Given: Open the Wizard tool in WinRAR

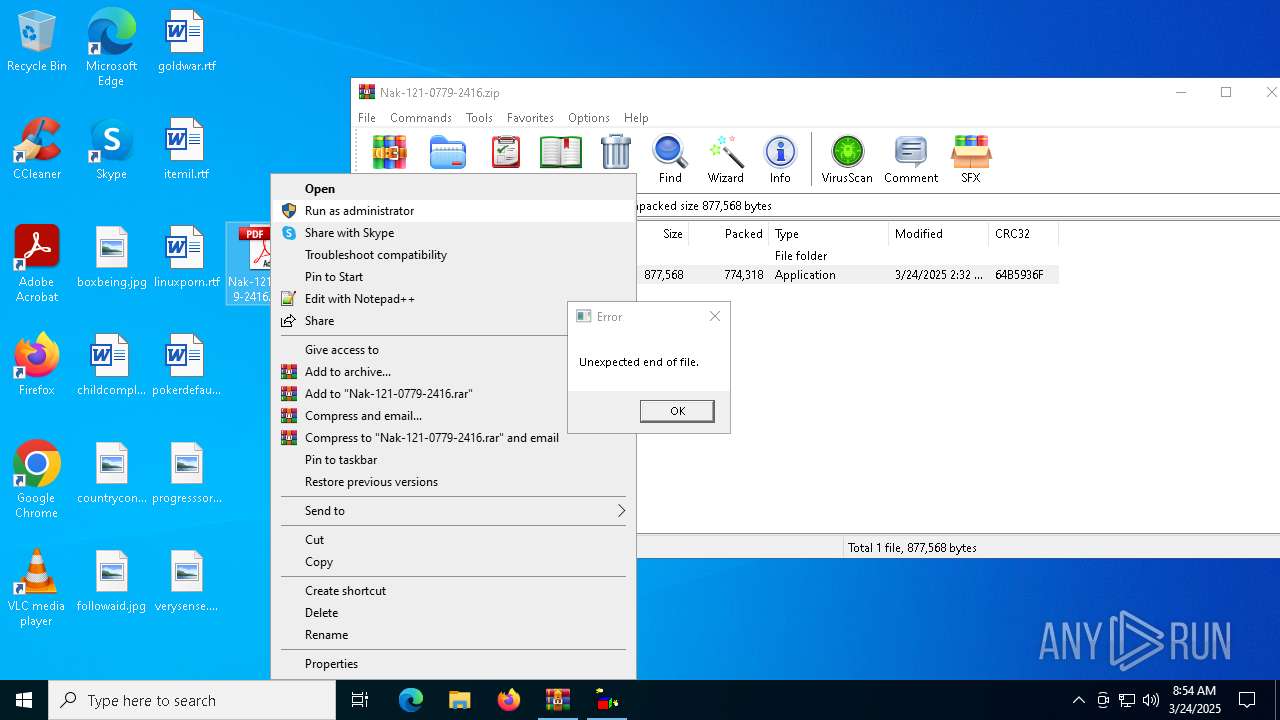Looking at the screenshot, I should pyautogui.click(x=725, y=160).
